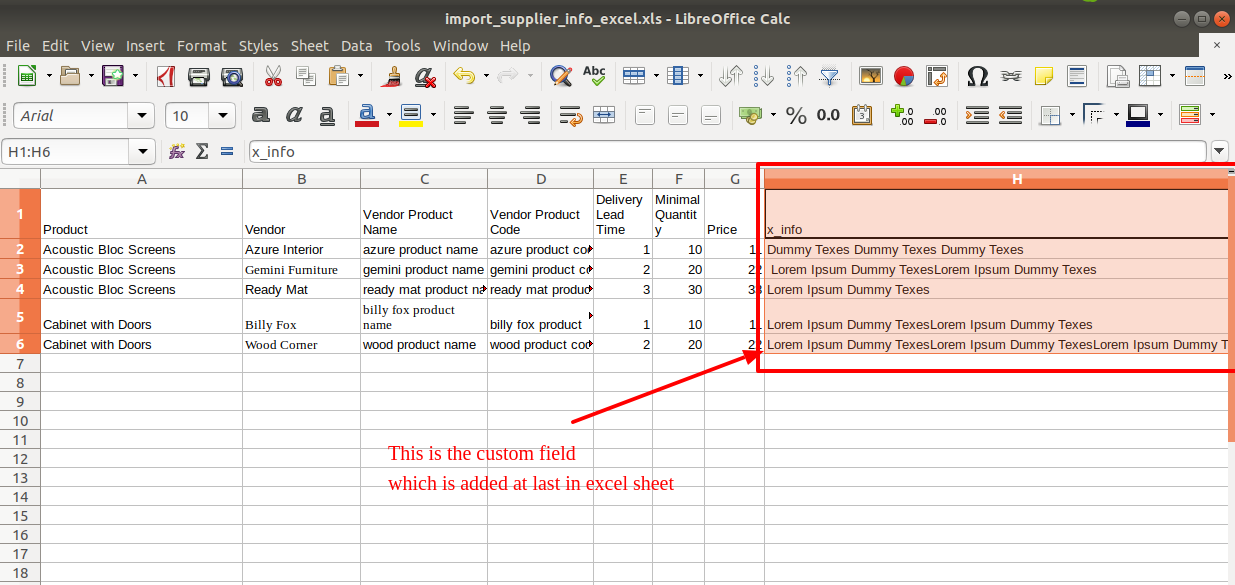Print the spreadsheet
Image resolution: width=1235 pixels, height=585 pixels.
[199, 76]
